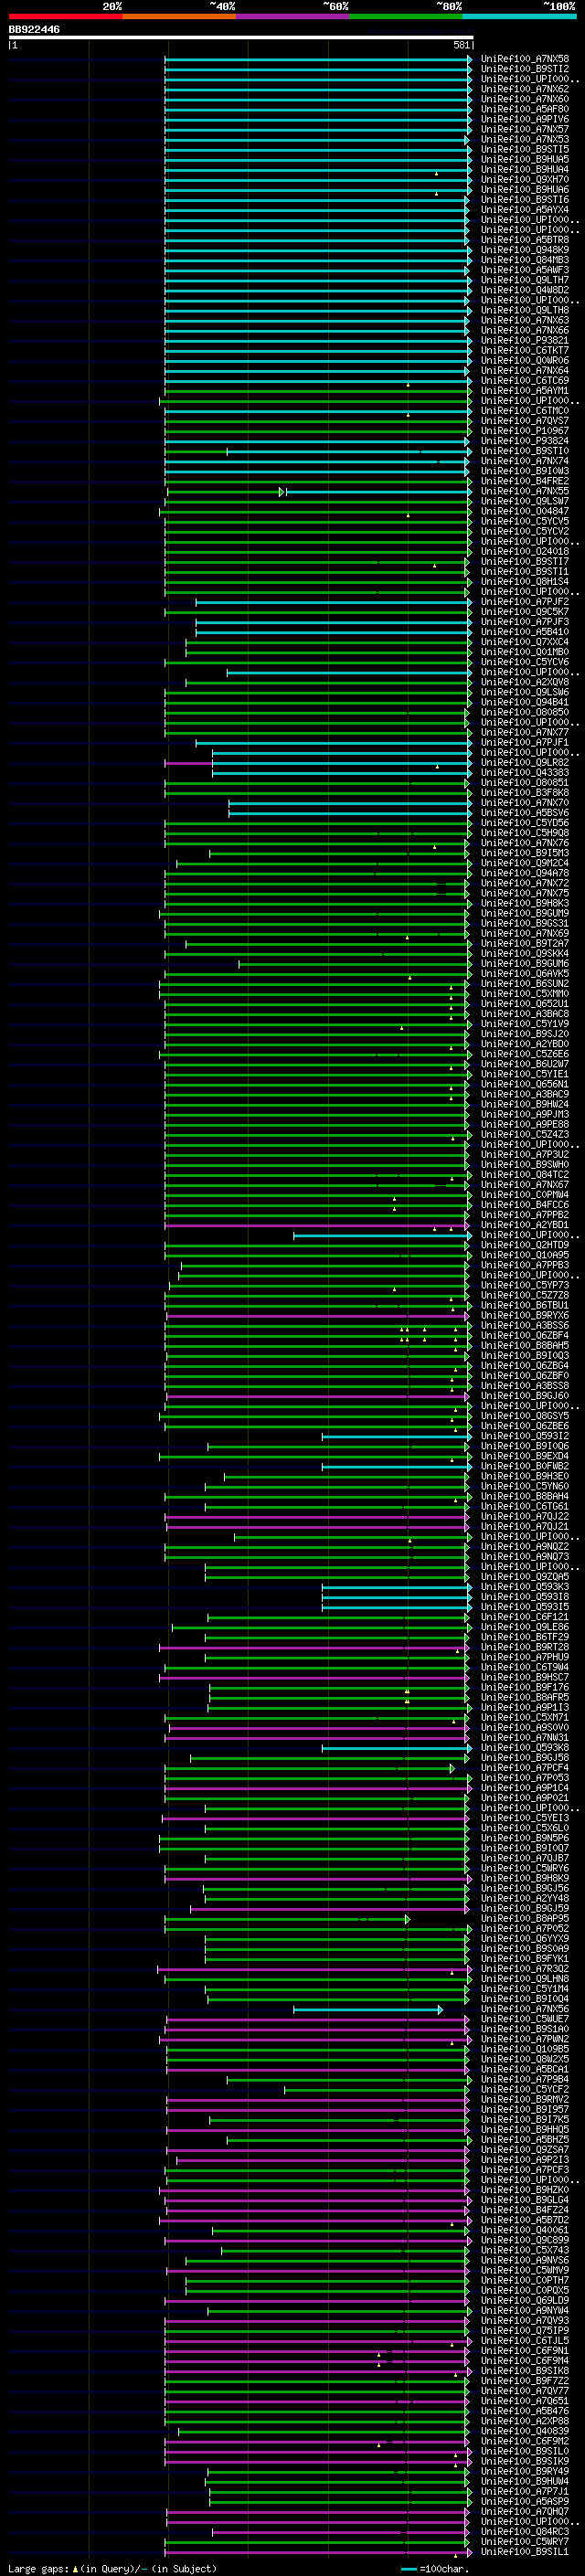This screenshot has height=2576, width=585.
Task: Select the UniRef100_A7PJF3 label
Action: [525, 622]
